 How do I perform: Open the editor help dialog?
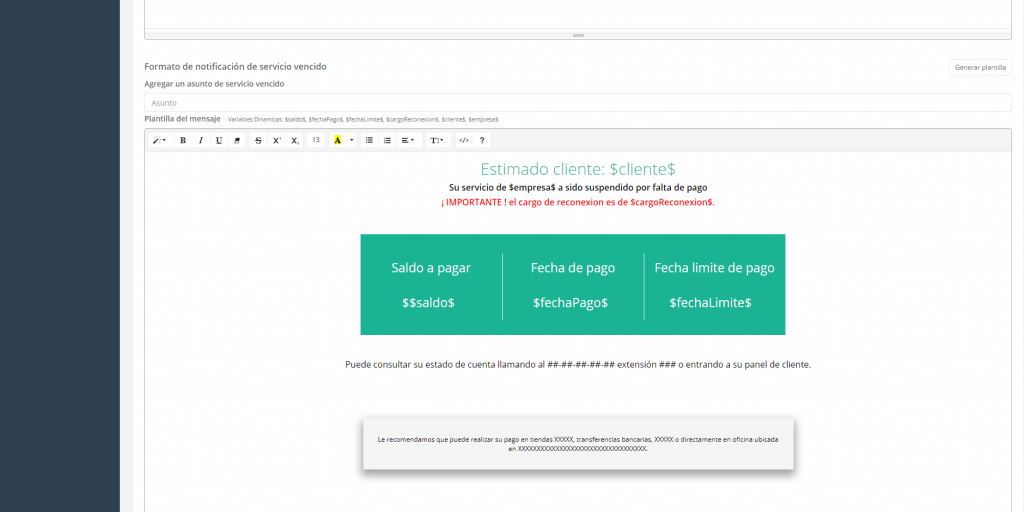click(x=482, y=140)
